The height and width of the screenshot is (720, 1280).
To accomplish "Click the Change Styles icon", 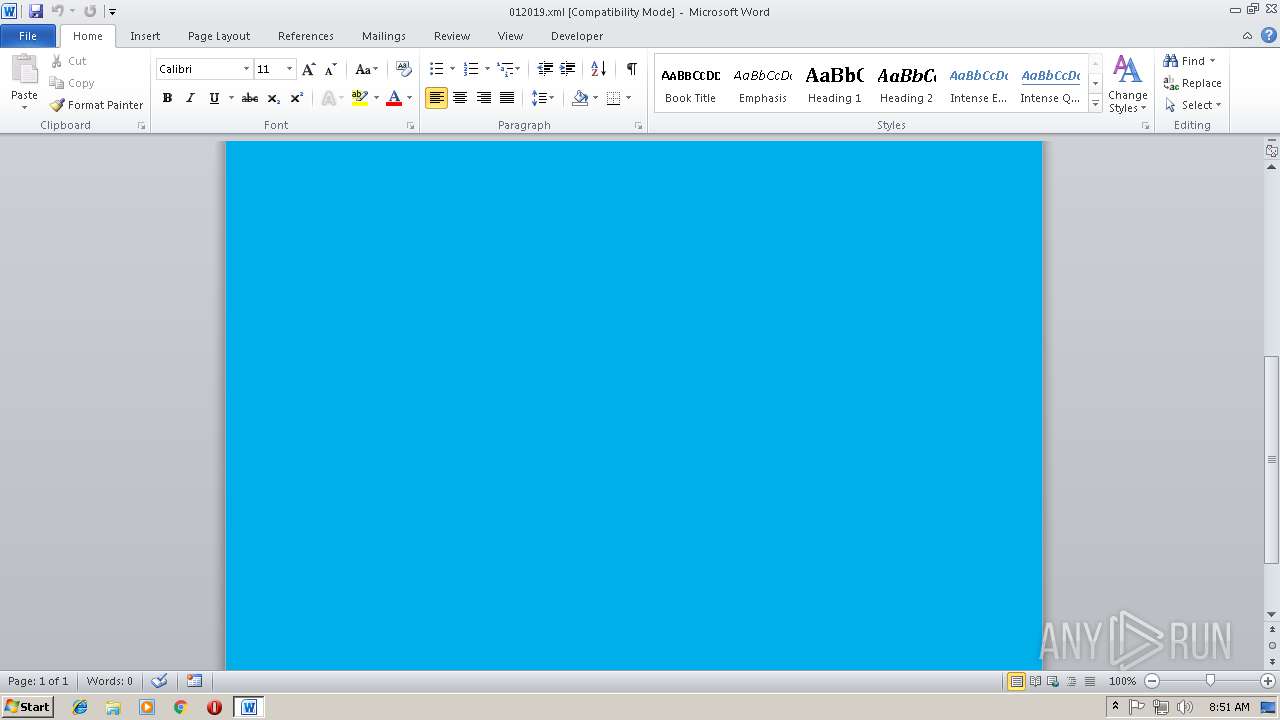I will click(x=1127, y=70).
